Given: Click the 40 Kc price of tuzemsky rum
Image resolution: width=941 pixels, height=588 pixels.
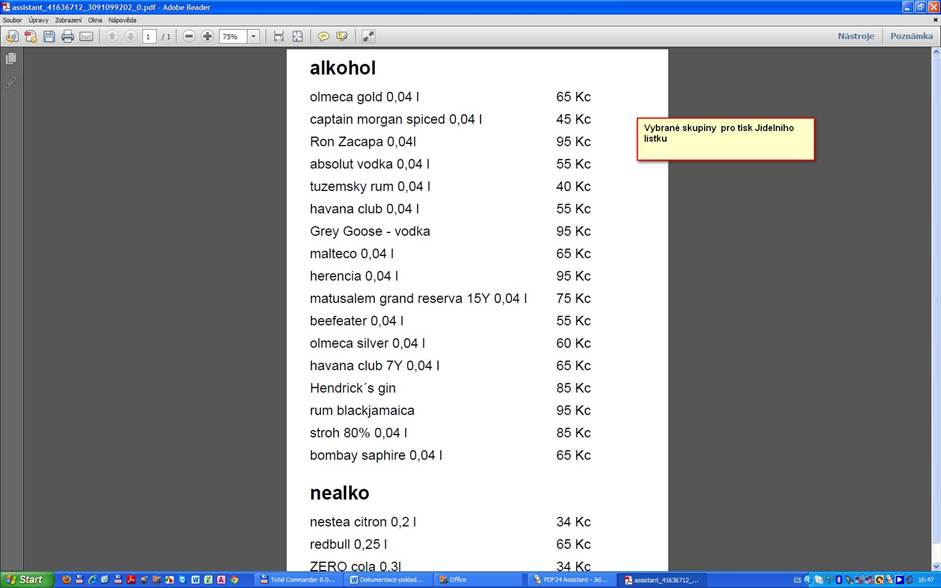Looking at the screenshot, I should [573, 187].
